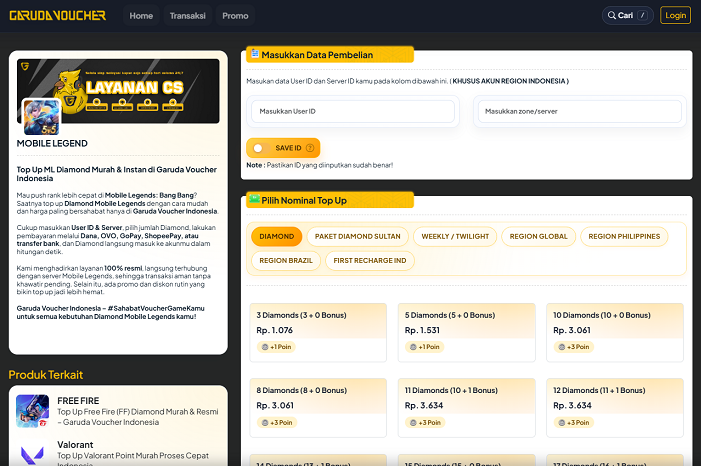Viewport: 701px width, 466px height.
Task: Open the Valorant related product link
Action: click(118, 454)
